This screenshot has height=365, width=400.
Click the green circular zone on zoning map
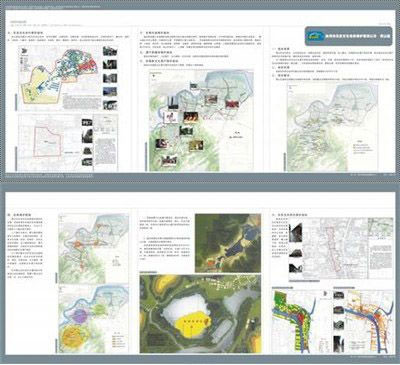(98, 310)
